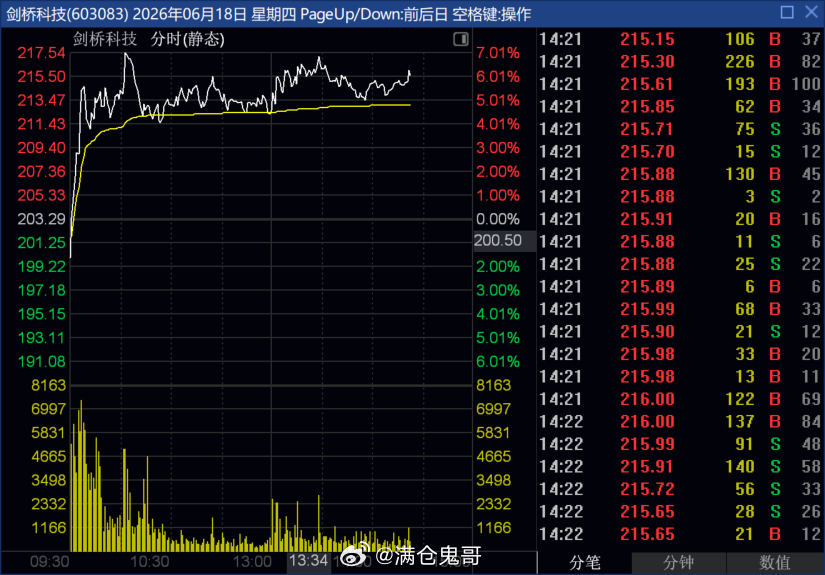This screenshot has height=575, width=825.
Task: Click the 0.00% percentage label
Action: pyautogui.click(x=498, y=219)
